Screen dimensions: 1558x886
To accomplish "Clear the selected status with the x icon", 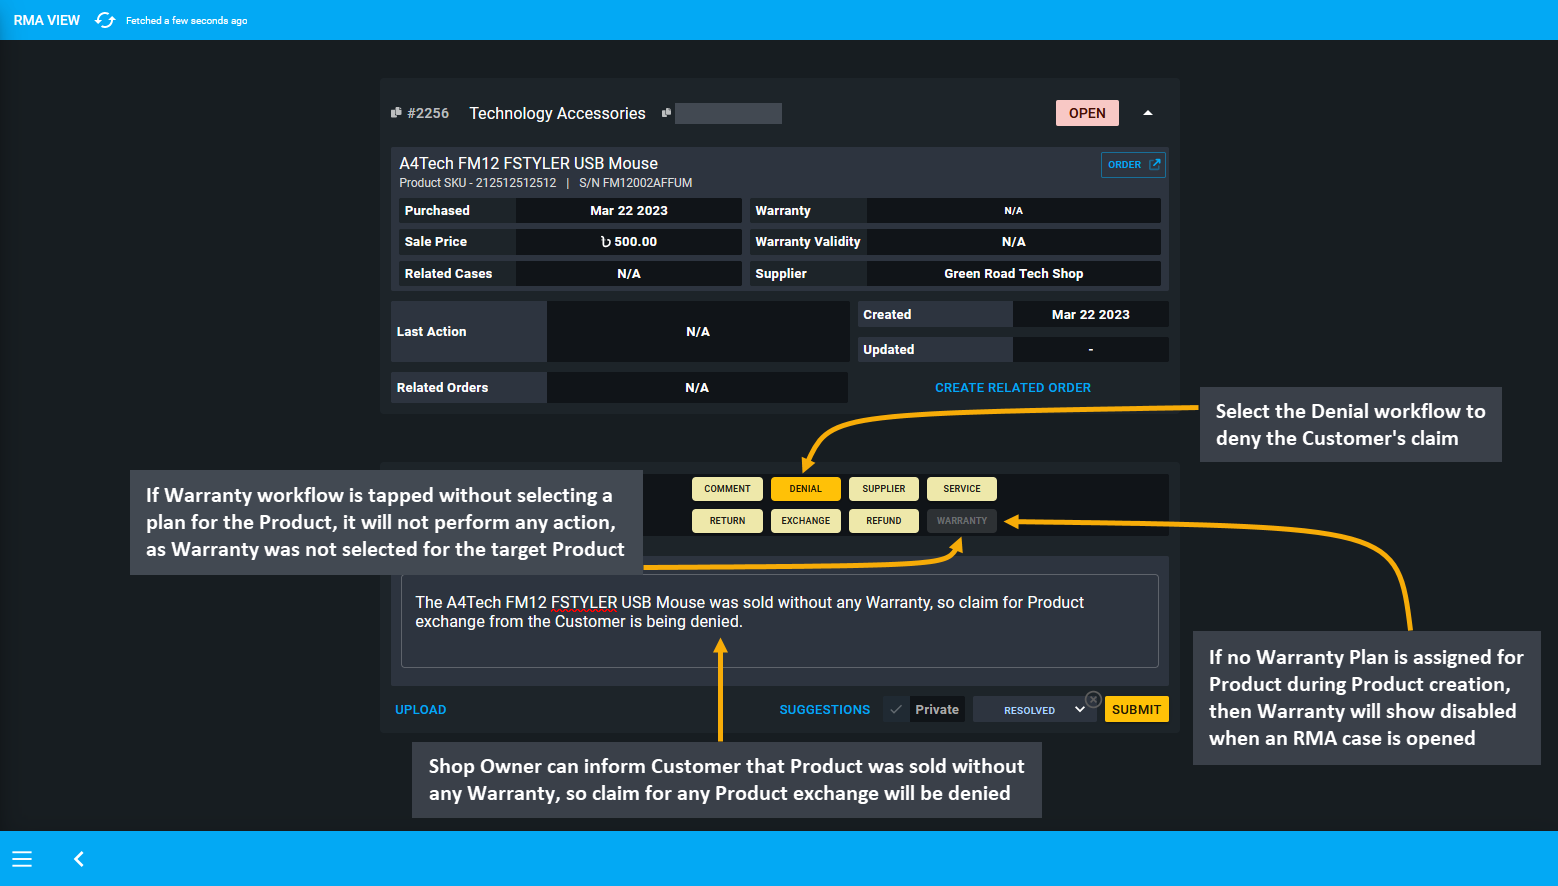I will click(1093, 699).
